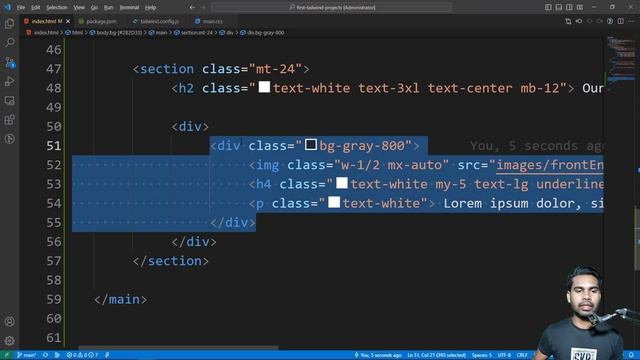Open notifications bell in status bar

(x=631, y=355)
